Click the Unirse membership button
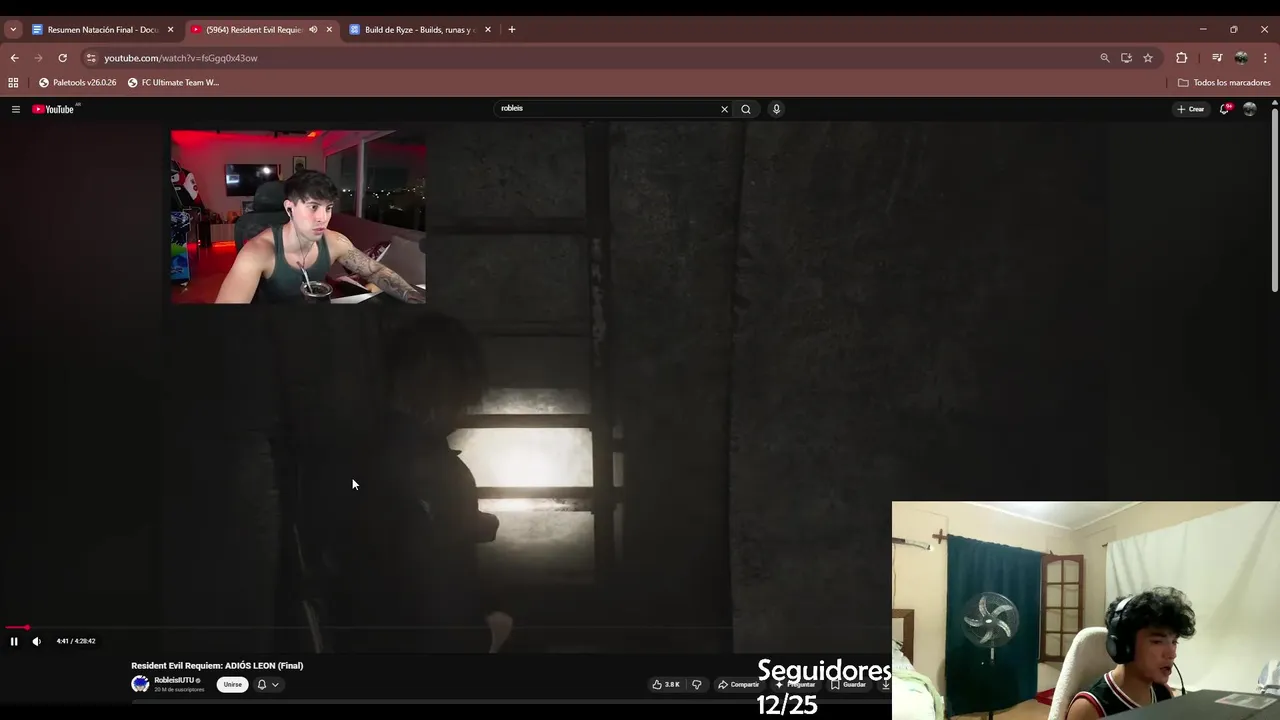This screenshot has width=1280, height=720. coord(233,685)
